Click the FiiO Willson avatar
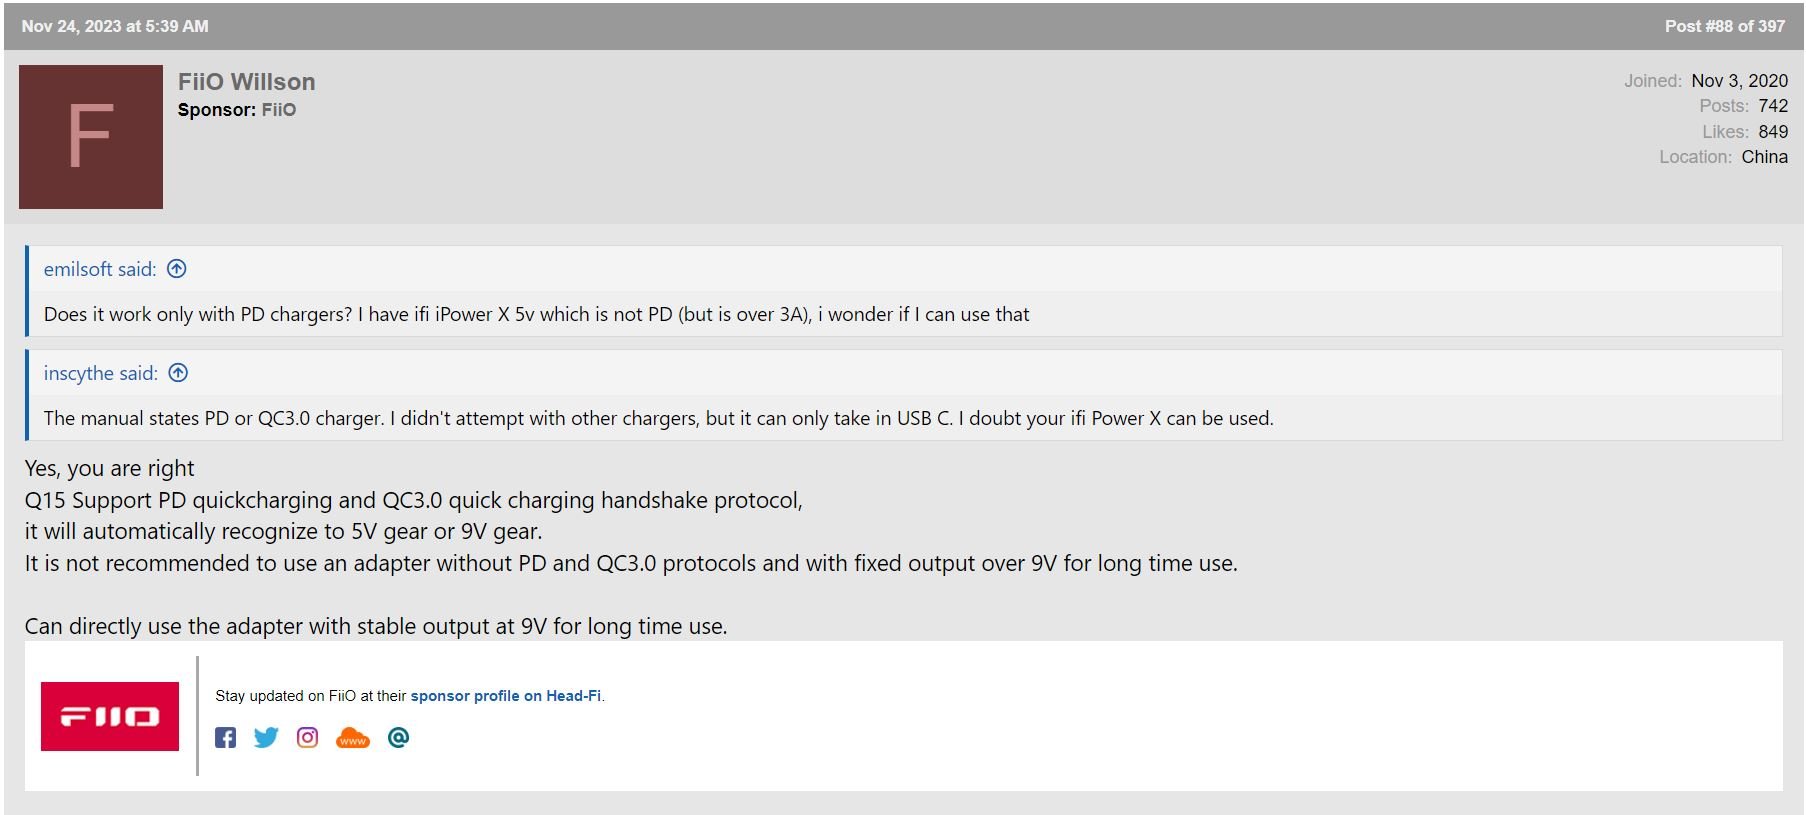1806x815 pixels. (91, 137)
